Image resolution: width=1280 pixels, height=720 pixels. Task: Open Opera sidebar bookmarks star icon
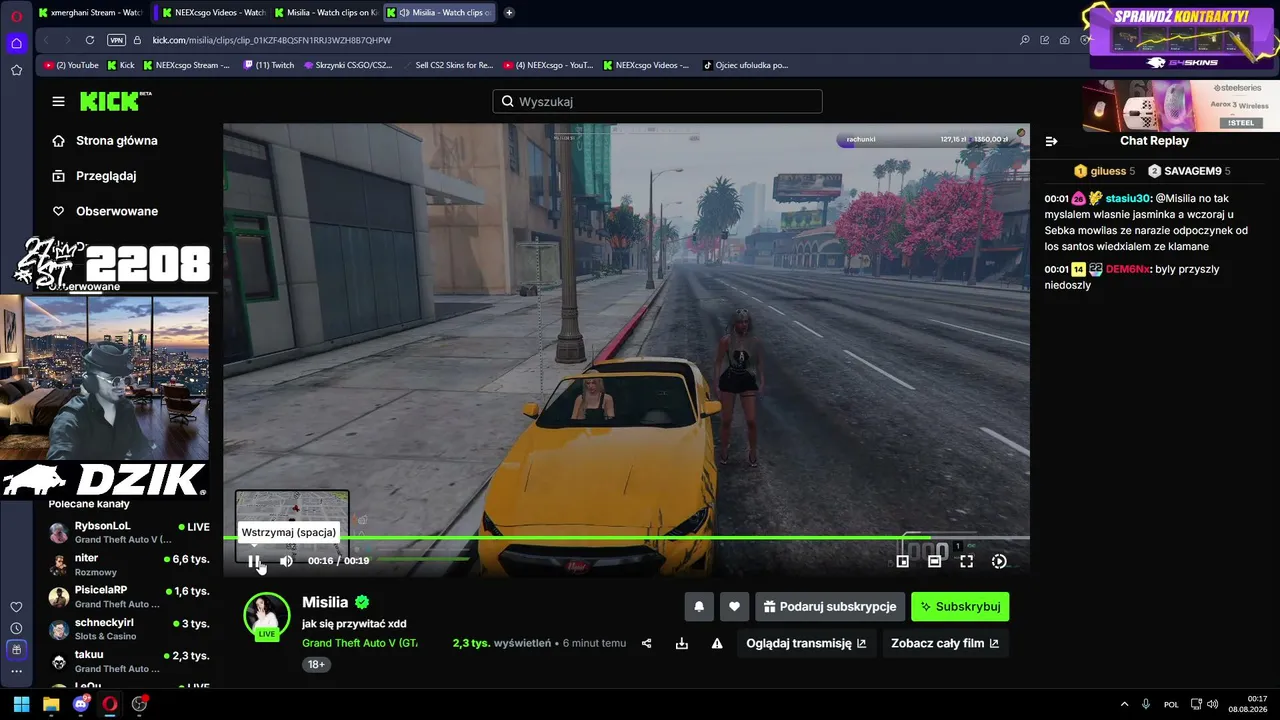coord(16,70)
